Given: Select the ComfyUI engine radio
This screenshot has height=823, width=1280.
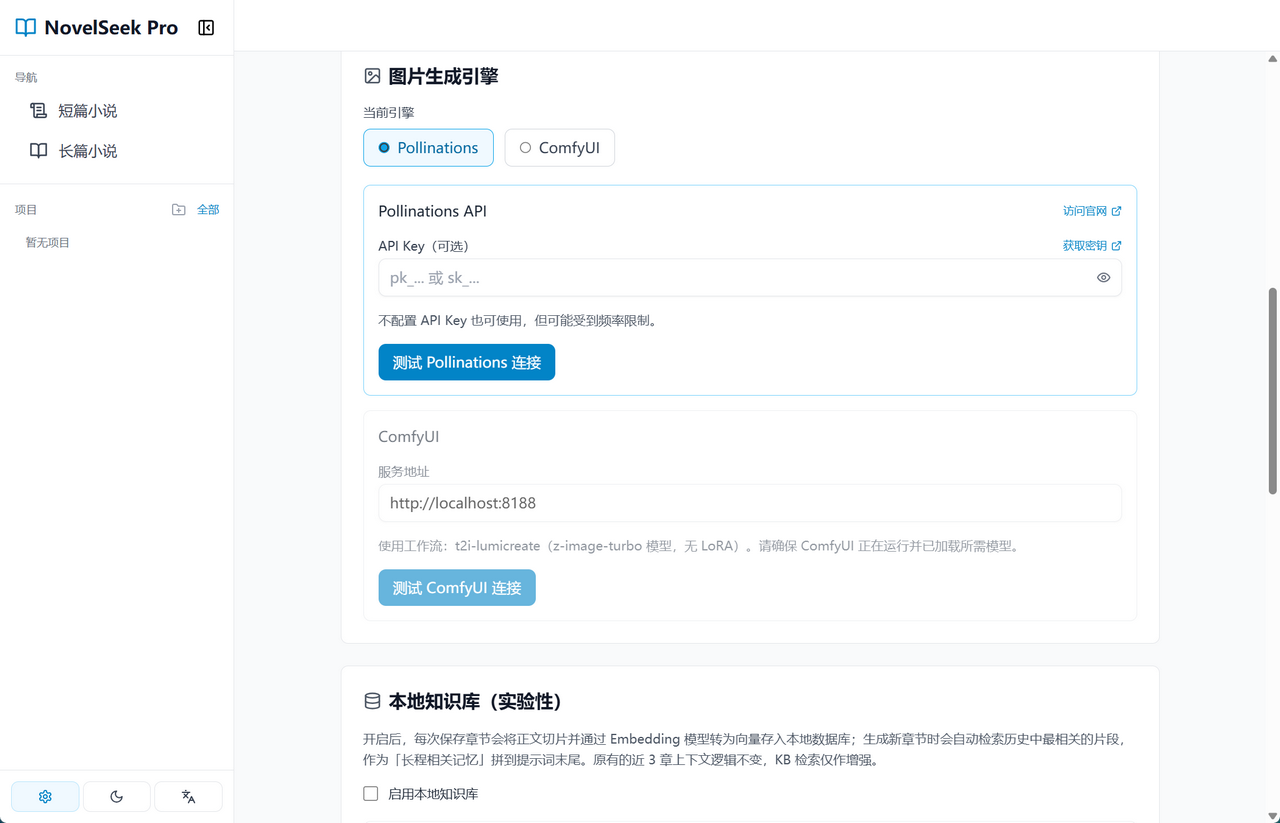Looking at the screenshot, I should coord(559,147).
